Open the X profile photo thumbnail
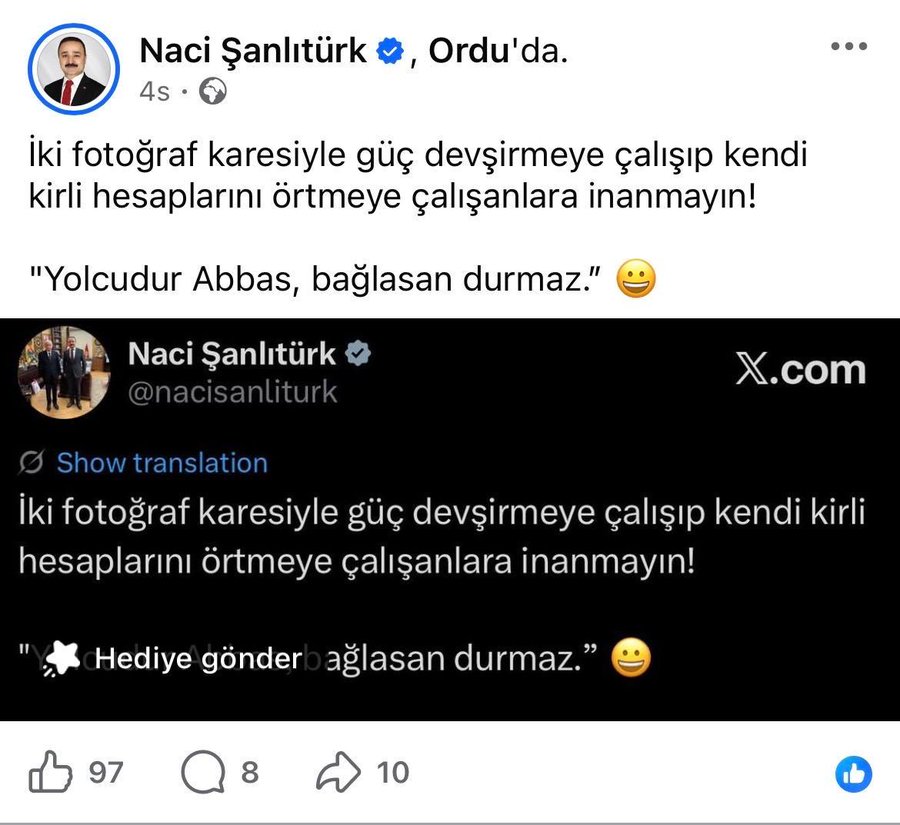Image resolution: width=900 pixels, height=825 pixels. click(64, 372)
